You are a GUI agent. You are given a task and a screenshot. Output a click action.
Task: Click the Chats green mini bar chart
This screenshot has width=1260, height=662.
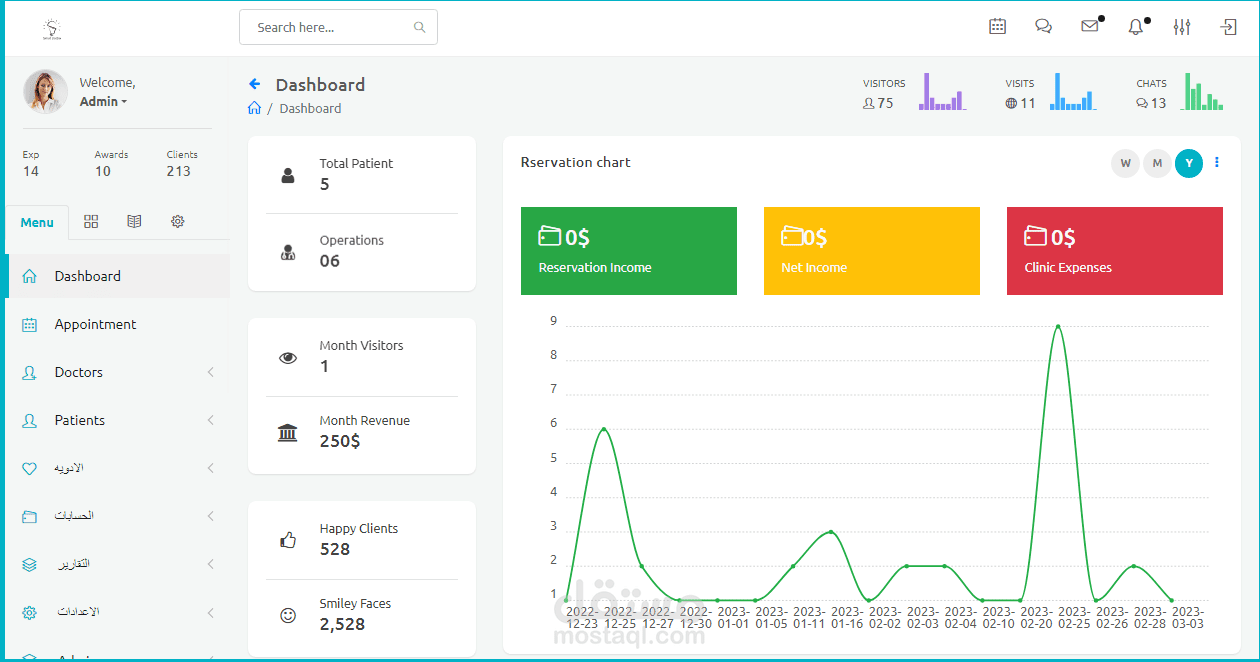[x=1203, y=91]
